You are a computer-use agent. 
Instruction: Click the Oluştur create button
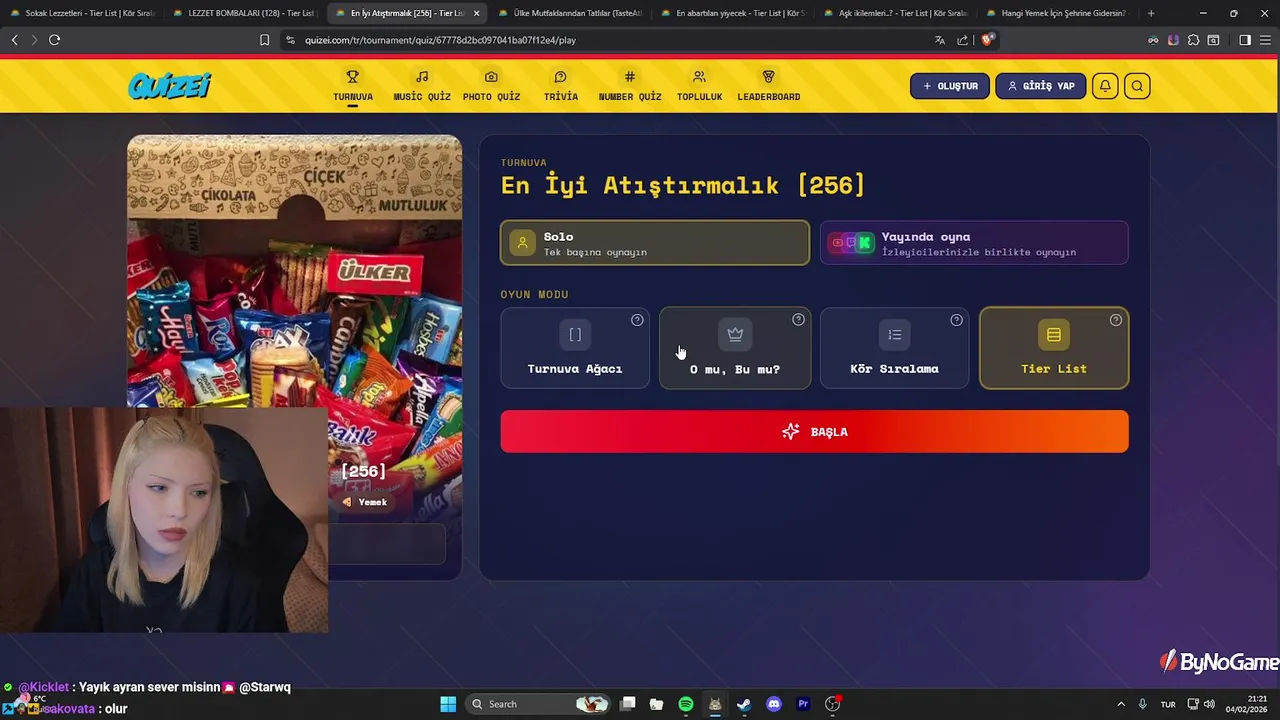[x=950, y=86]
